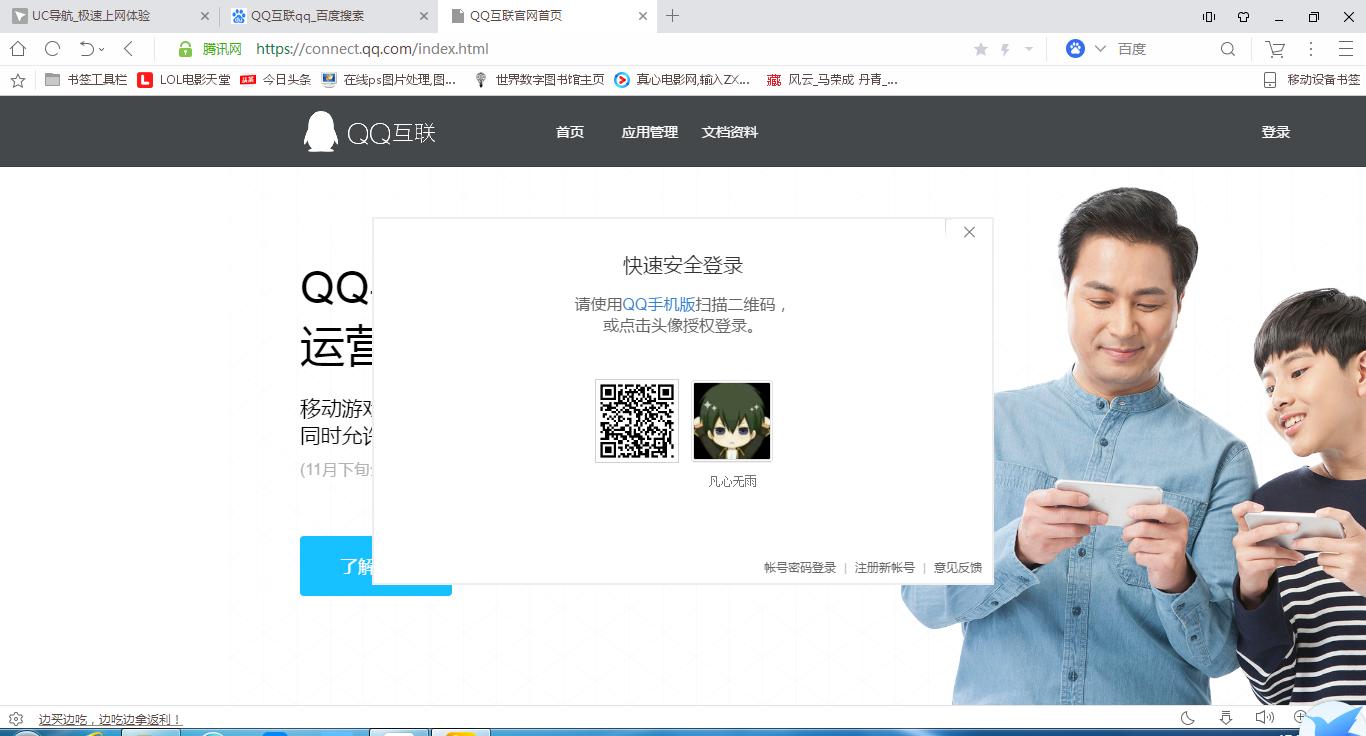This screenshot has height=736, width=1366.
Task: Toggle the bookmark star in the address bar
Action: tap(980, 48)
